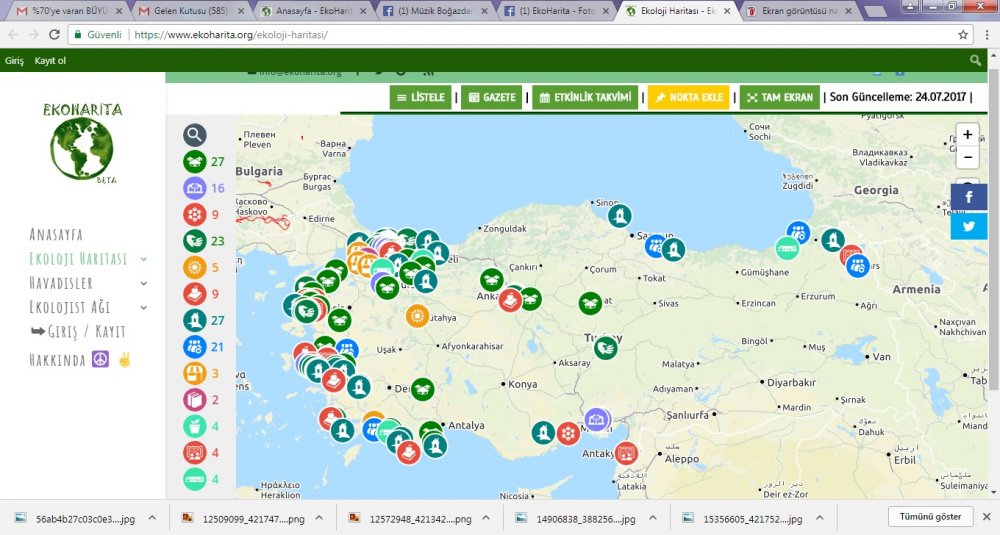
Task: Open options chevron for 12572948_421342 download
Action: (486, 518)
